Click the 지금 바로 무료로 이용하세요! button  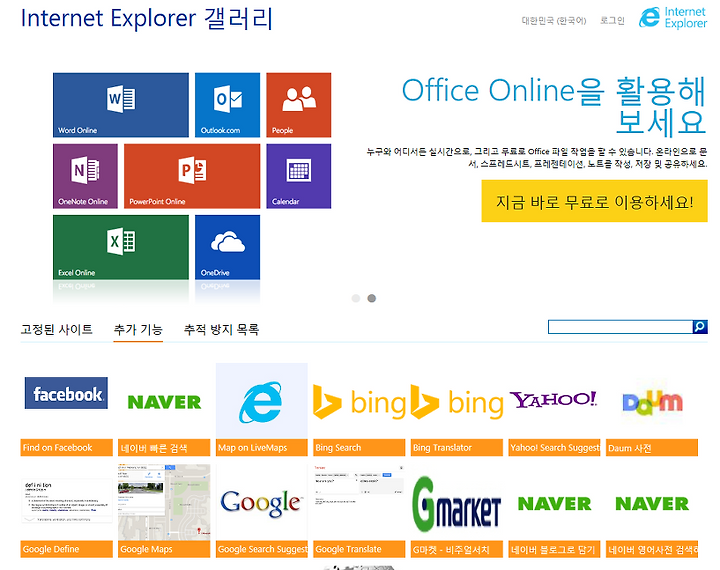point(594,201)
